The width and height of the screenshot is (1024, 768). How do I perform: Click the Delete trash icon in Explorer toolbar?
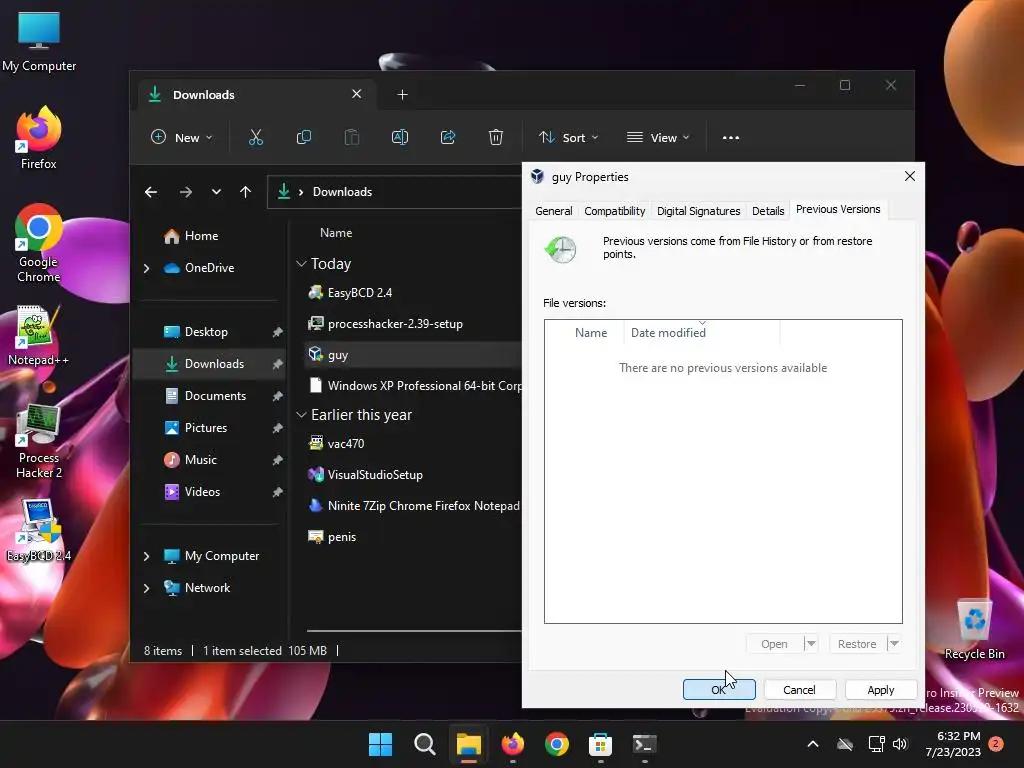pos(496,137)
